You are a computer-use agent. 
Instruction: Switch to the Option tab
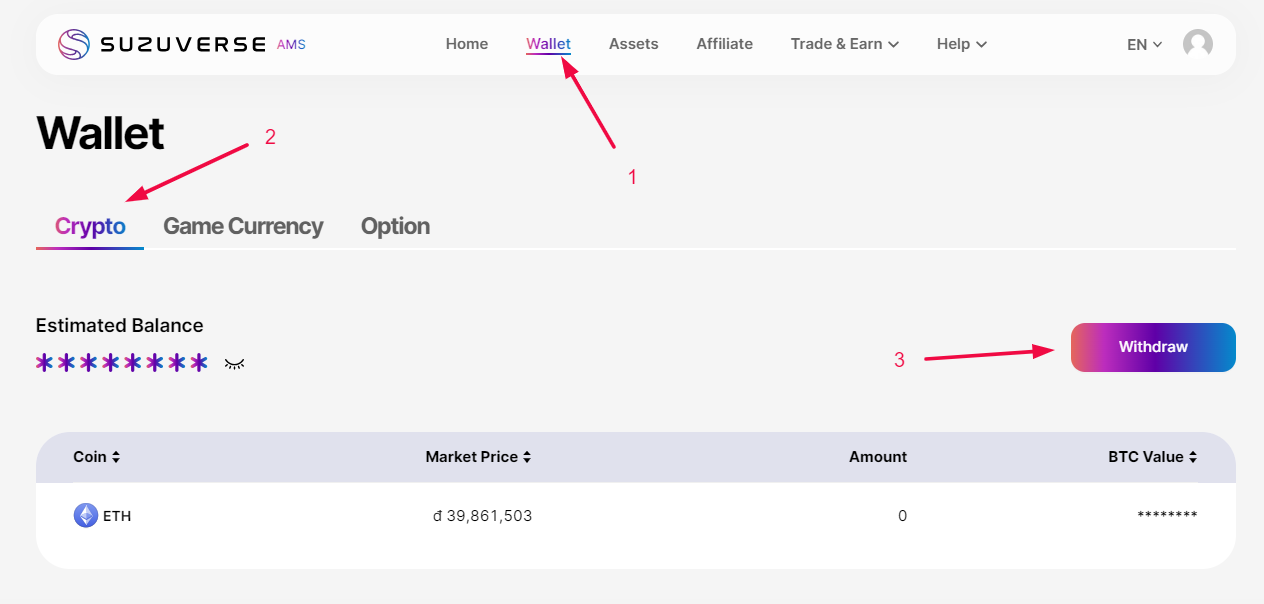point(395,226)
